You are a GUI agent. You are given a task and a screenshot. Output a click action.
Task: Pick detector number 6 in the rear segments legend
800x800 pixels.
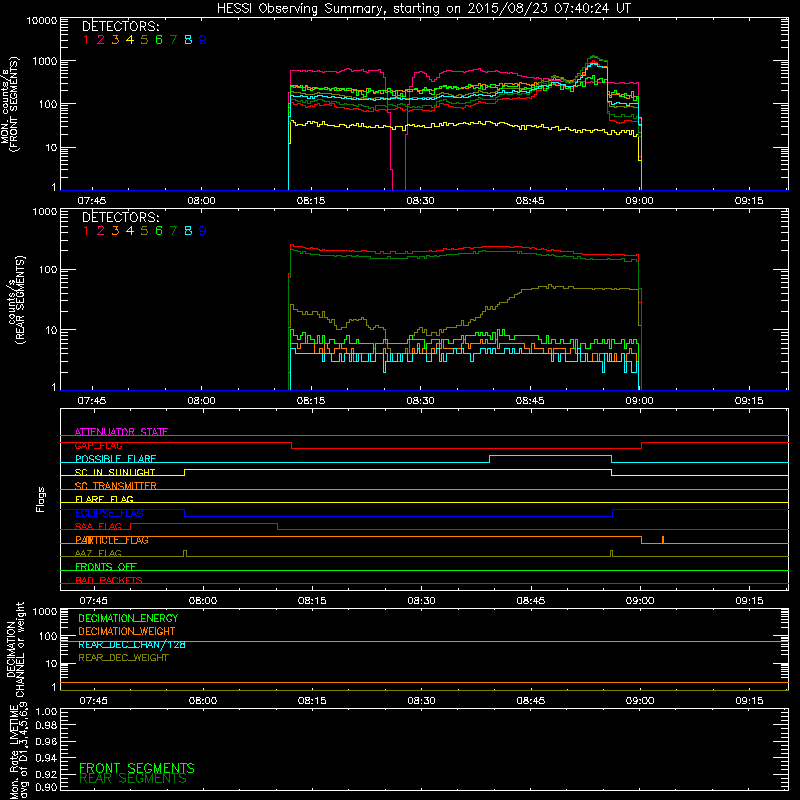click(159, 231)
